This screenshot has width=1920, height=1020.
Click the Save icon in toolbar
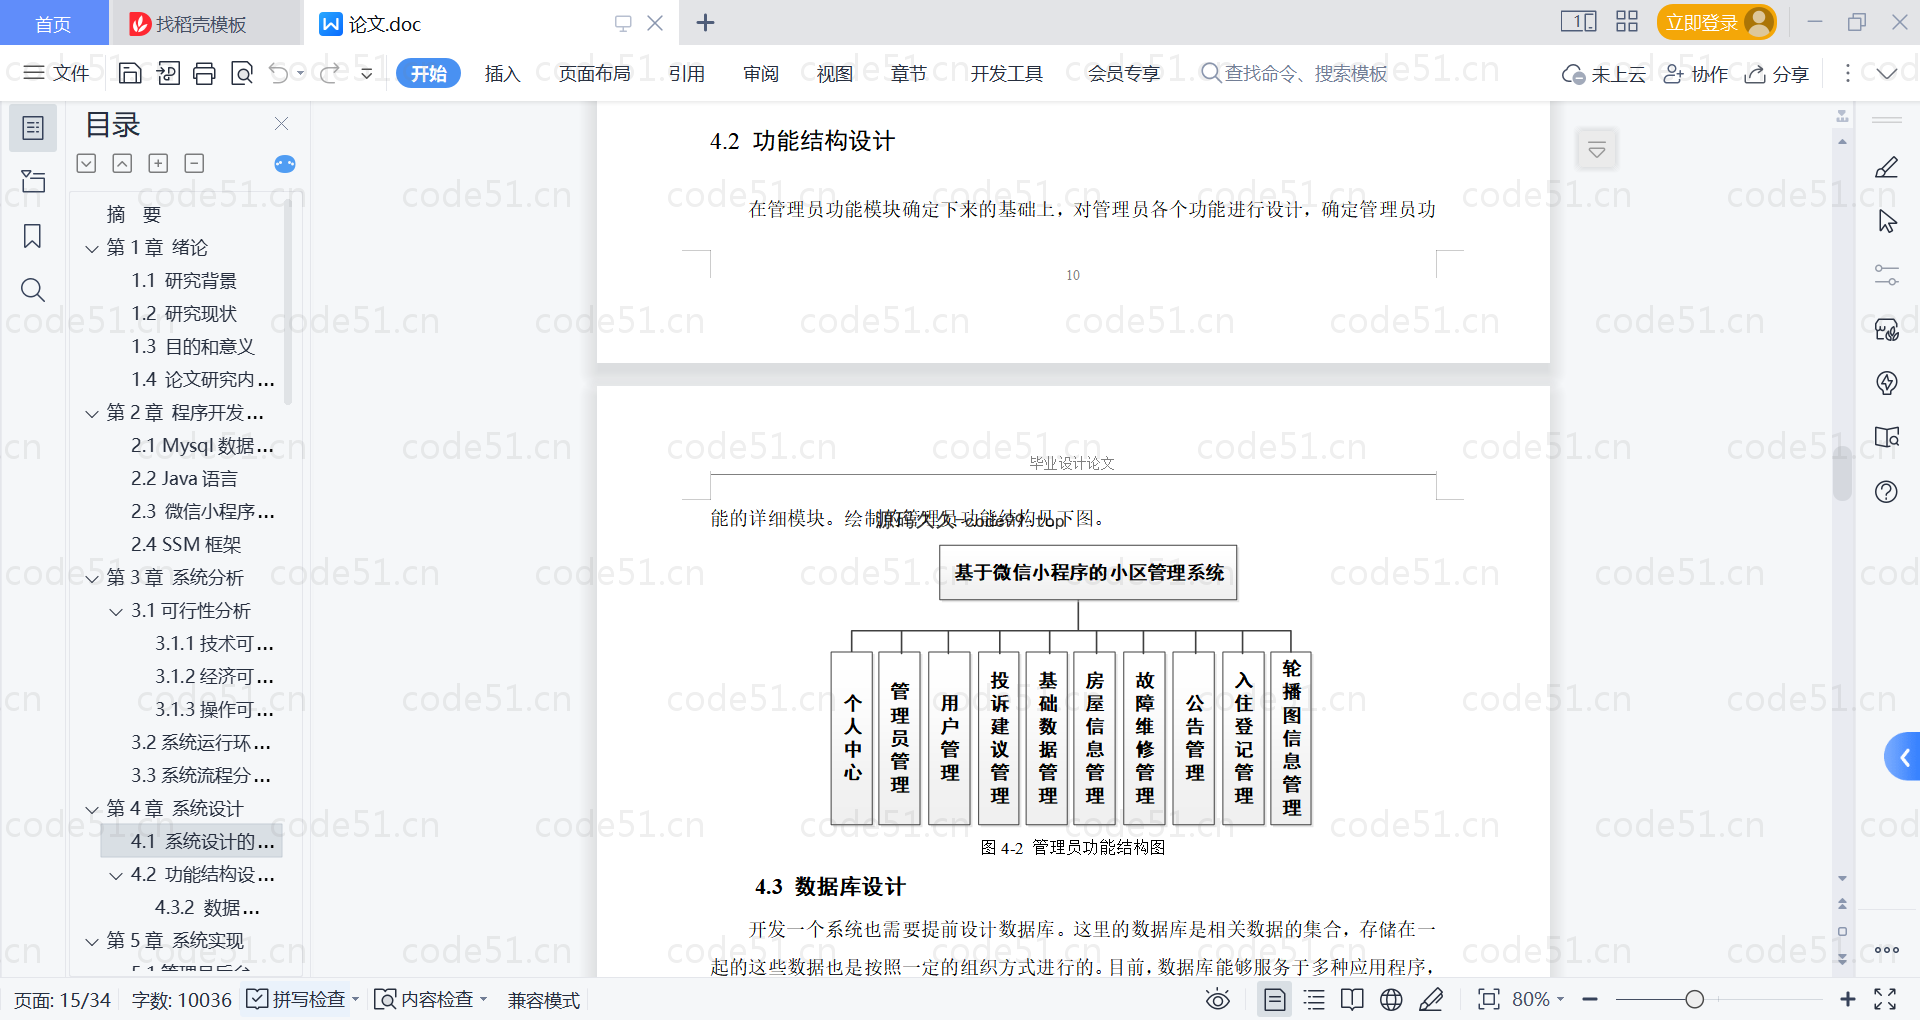coord(130,73)
